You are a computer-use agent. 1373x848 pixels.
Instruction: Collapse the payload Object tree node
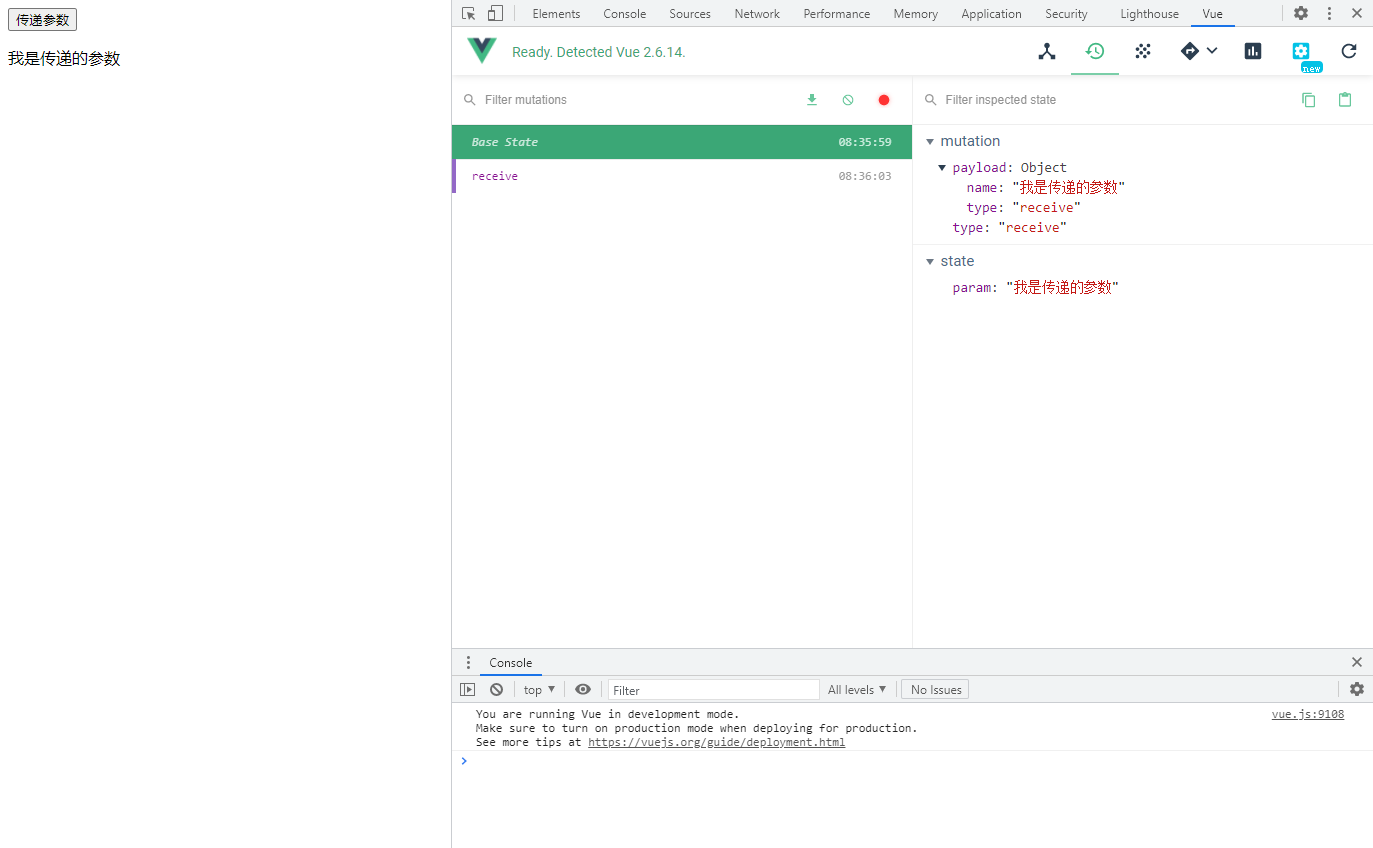click(x=942, y=168)
